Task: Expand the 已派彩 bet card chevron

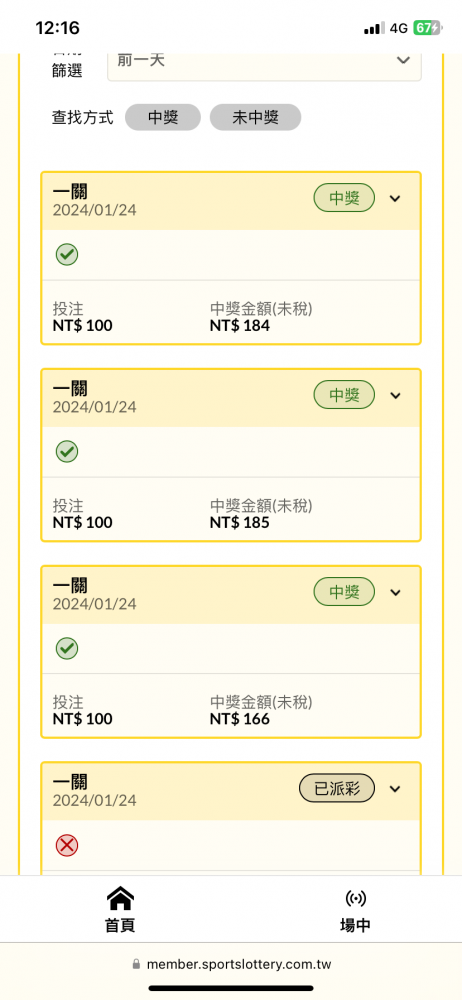Action: (x=395, y=789)
